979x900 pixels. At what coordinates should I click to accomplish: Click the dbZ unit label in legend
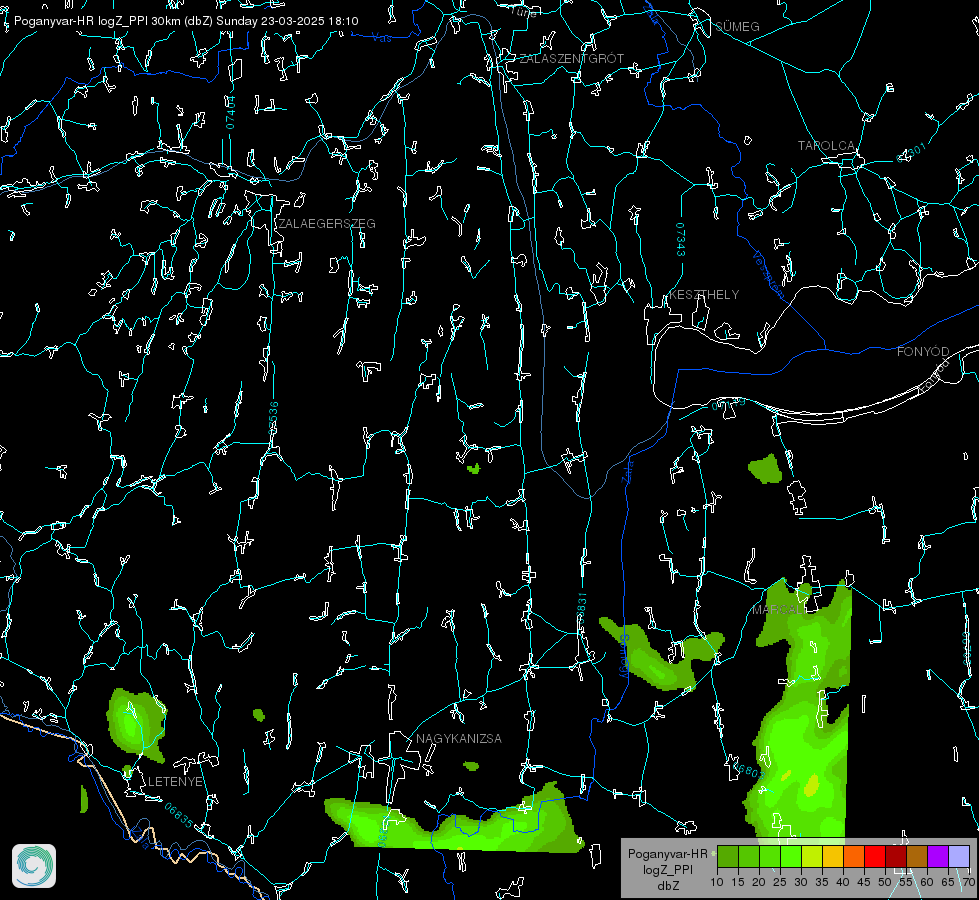[668, 886]
